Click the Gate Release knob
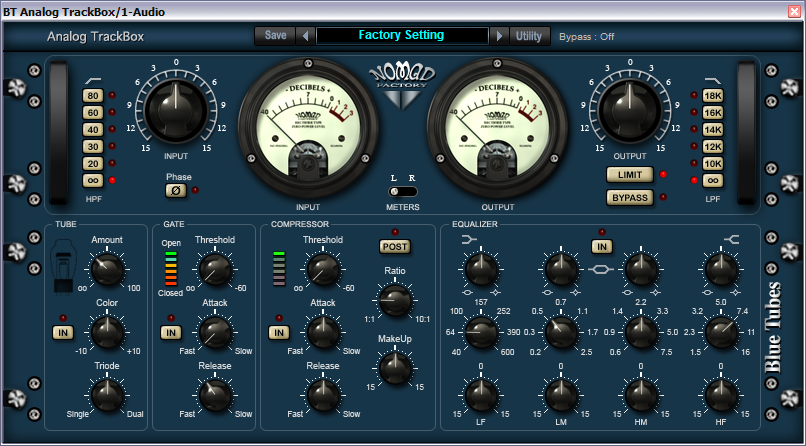Image resolution: width=806 pixels, height=446 pixels. click(x=215, y=395)
